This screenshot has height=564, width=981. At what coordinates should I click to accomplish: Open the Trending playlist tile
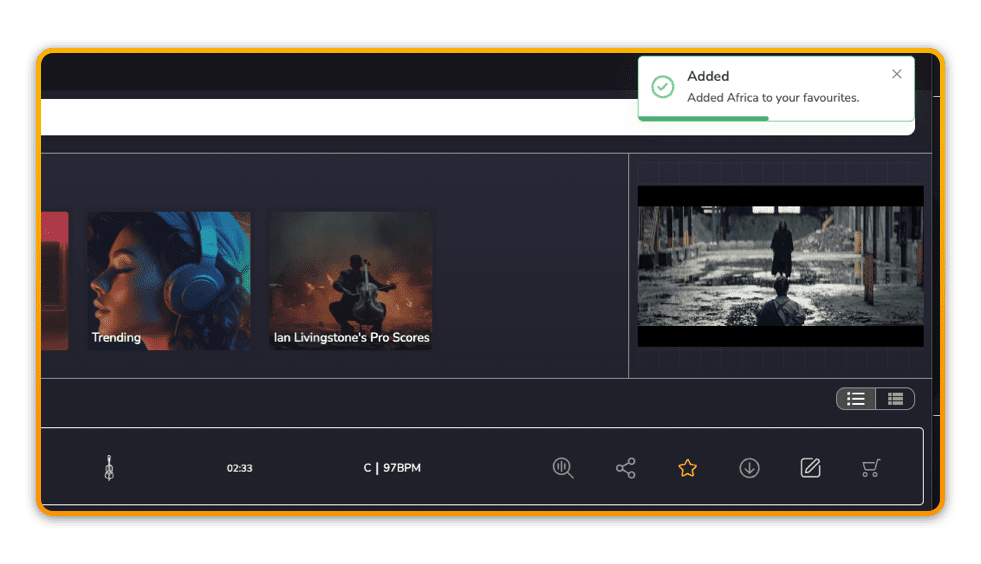pyautogui.click(x=168, y=280)
